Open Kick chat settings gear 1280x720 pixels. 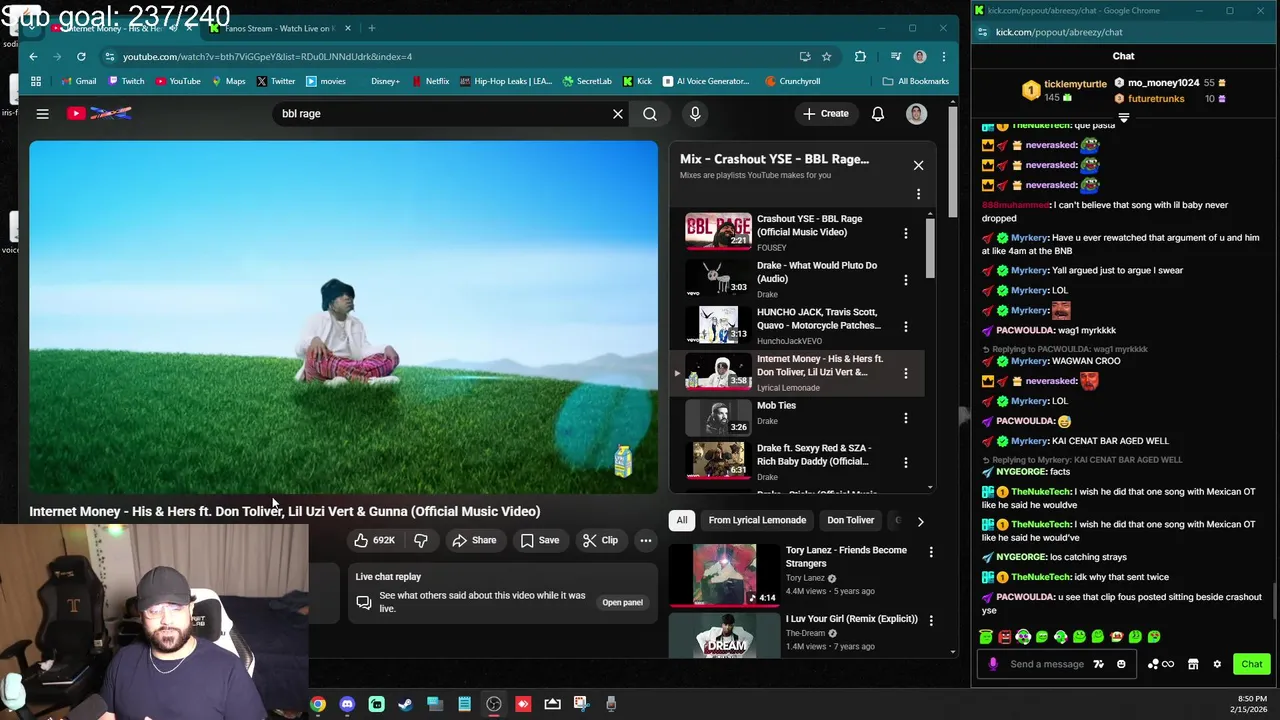(x=1217, y=664)
